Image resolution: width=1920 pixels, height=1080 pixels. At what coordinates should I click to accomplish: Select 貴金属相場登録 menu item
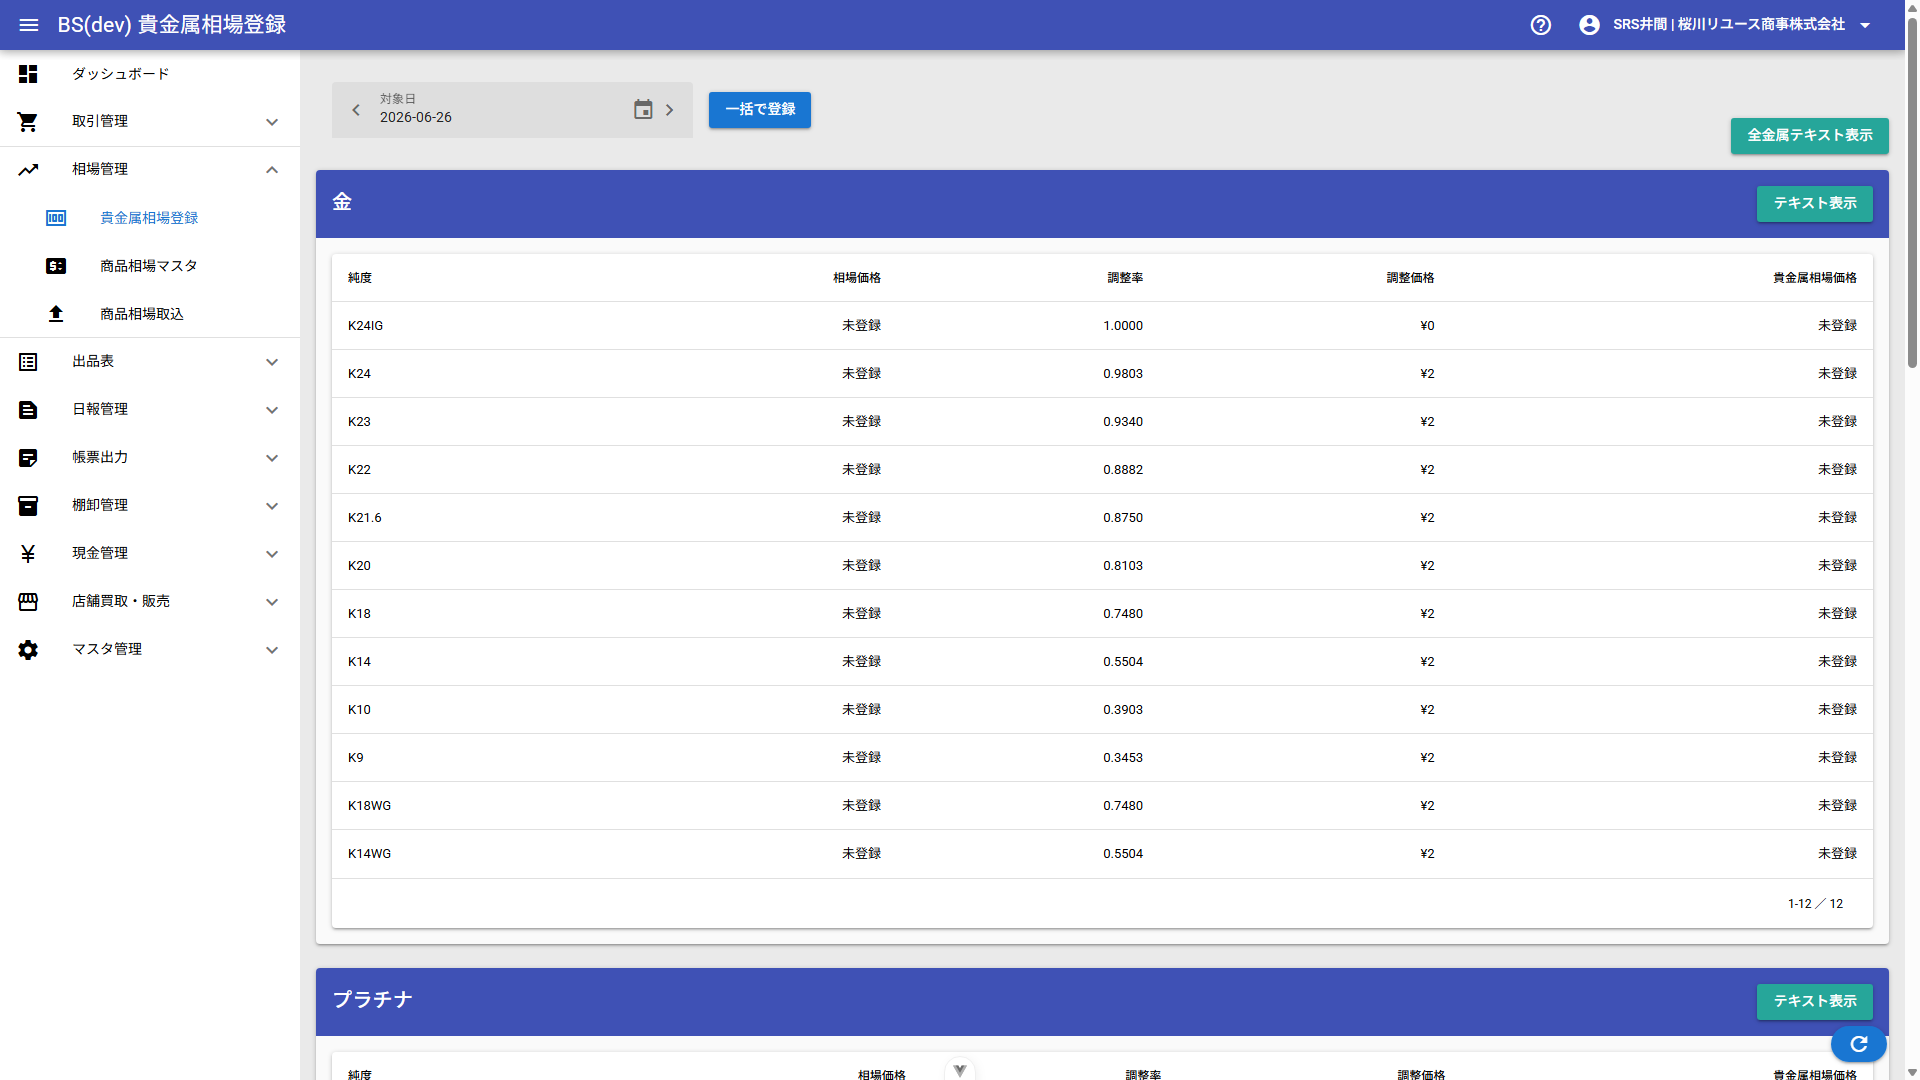click(x=149, y=218)
